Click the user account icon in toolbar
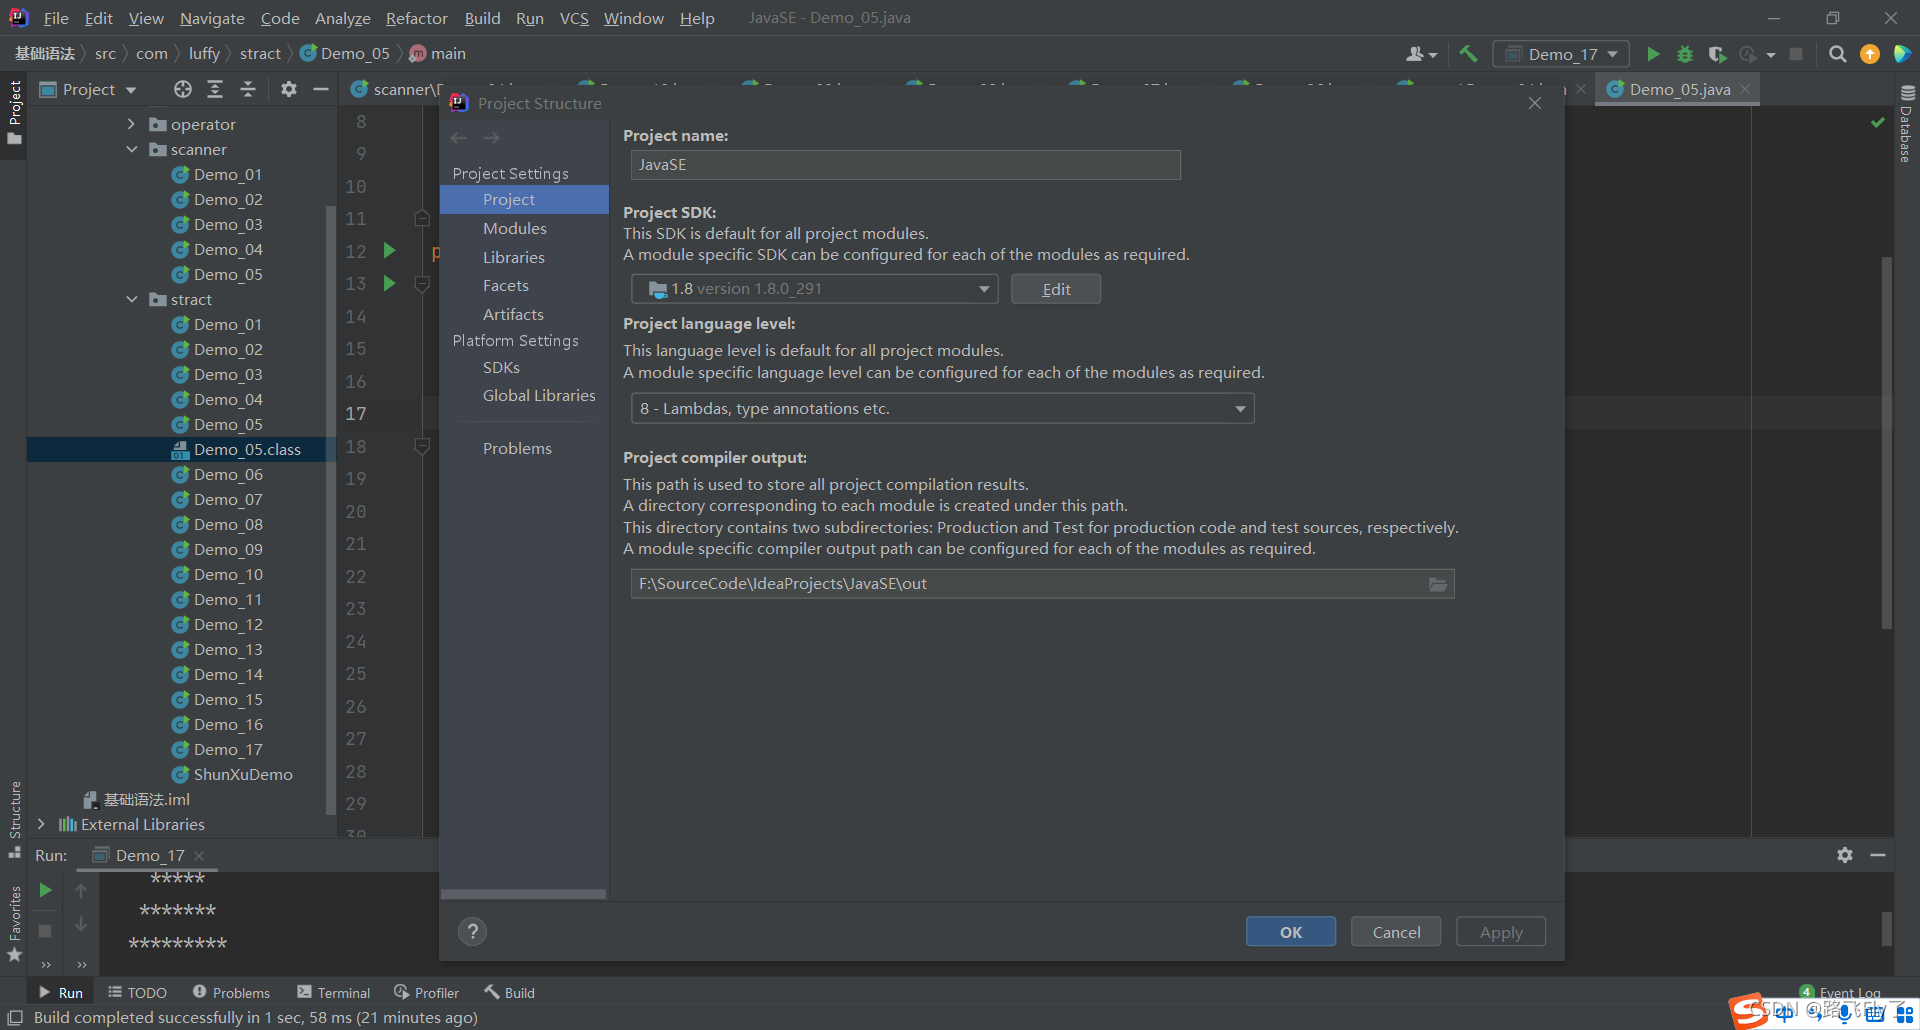The height and width of the screenshot is (1030, 1920). (1421, 54)
